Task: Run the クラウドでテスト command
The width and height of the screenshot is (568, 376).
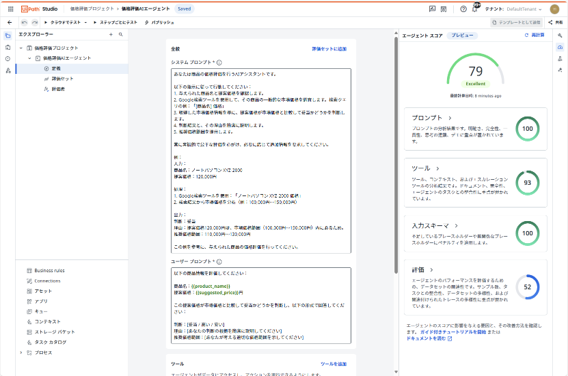Action: click(x=62, y=22)
